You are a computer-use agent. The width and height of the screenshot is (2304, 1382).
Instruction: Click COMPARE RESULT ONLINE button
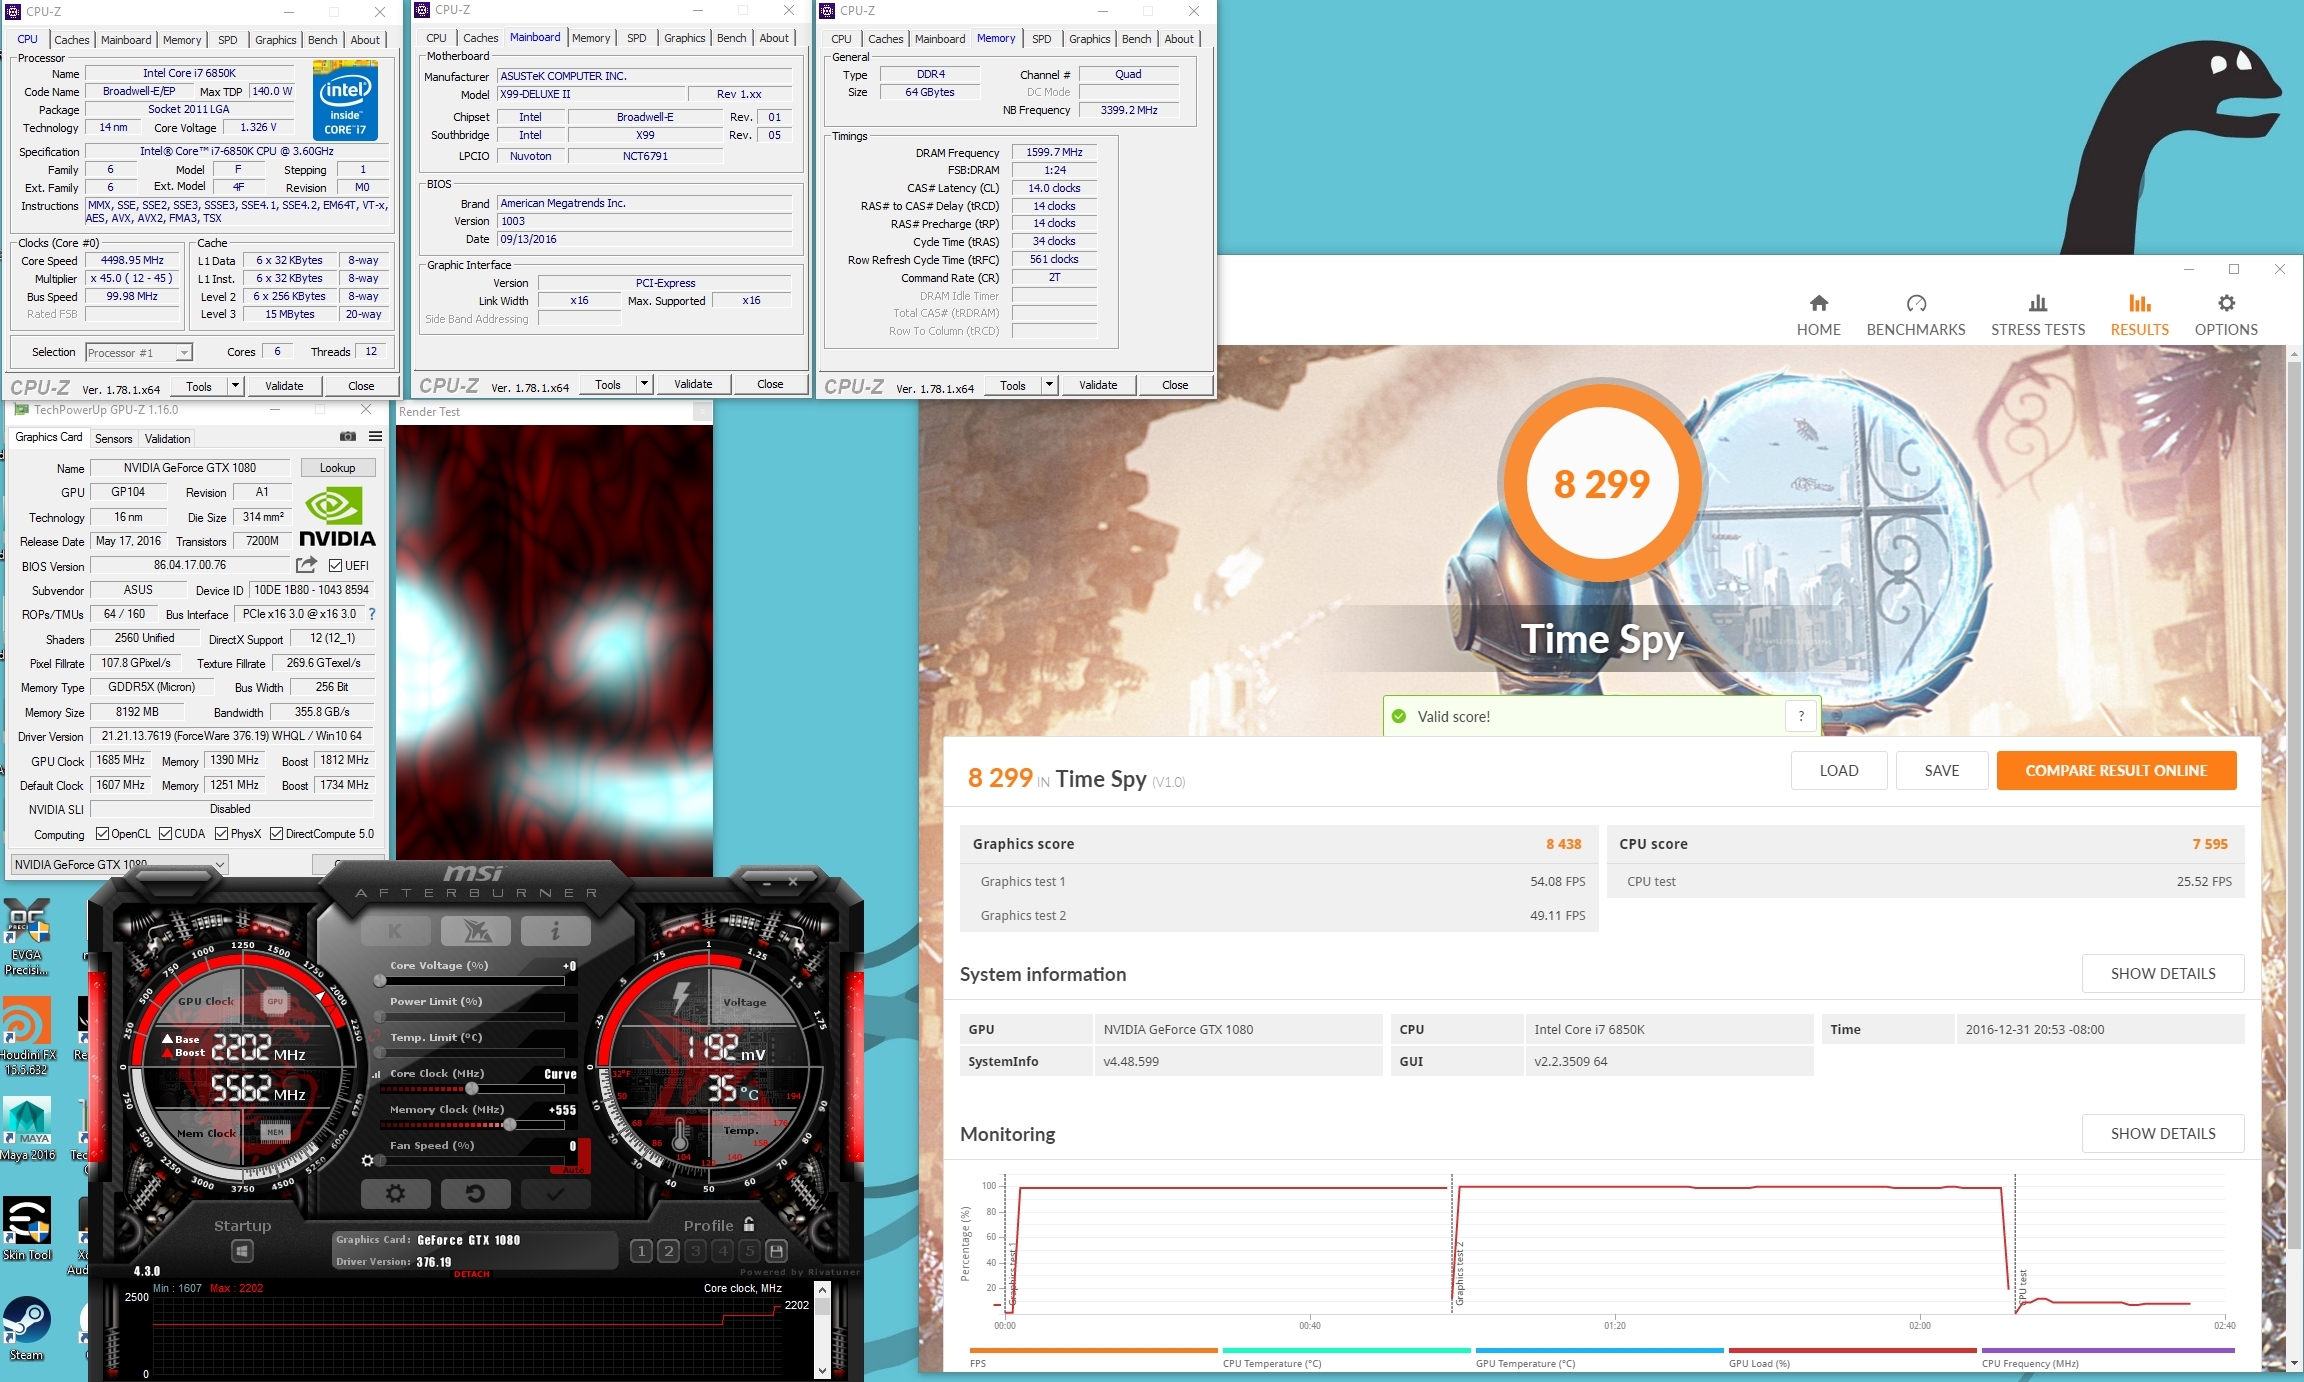(2116, 770)
